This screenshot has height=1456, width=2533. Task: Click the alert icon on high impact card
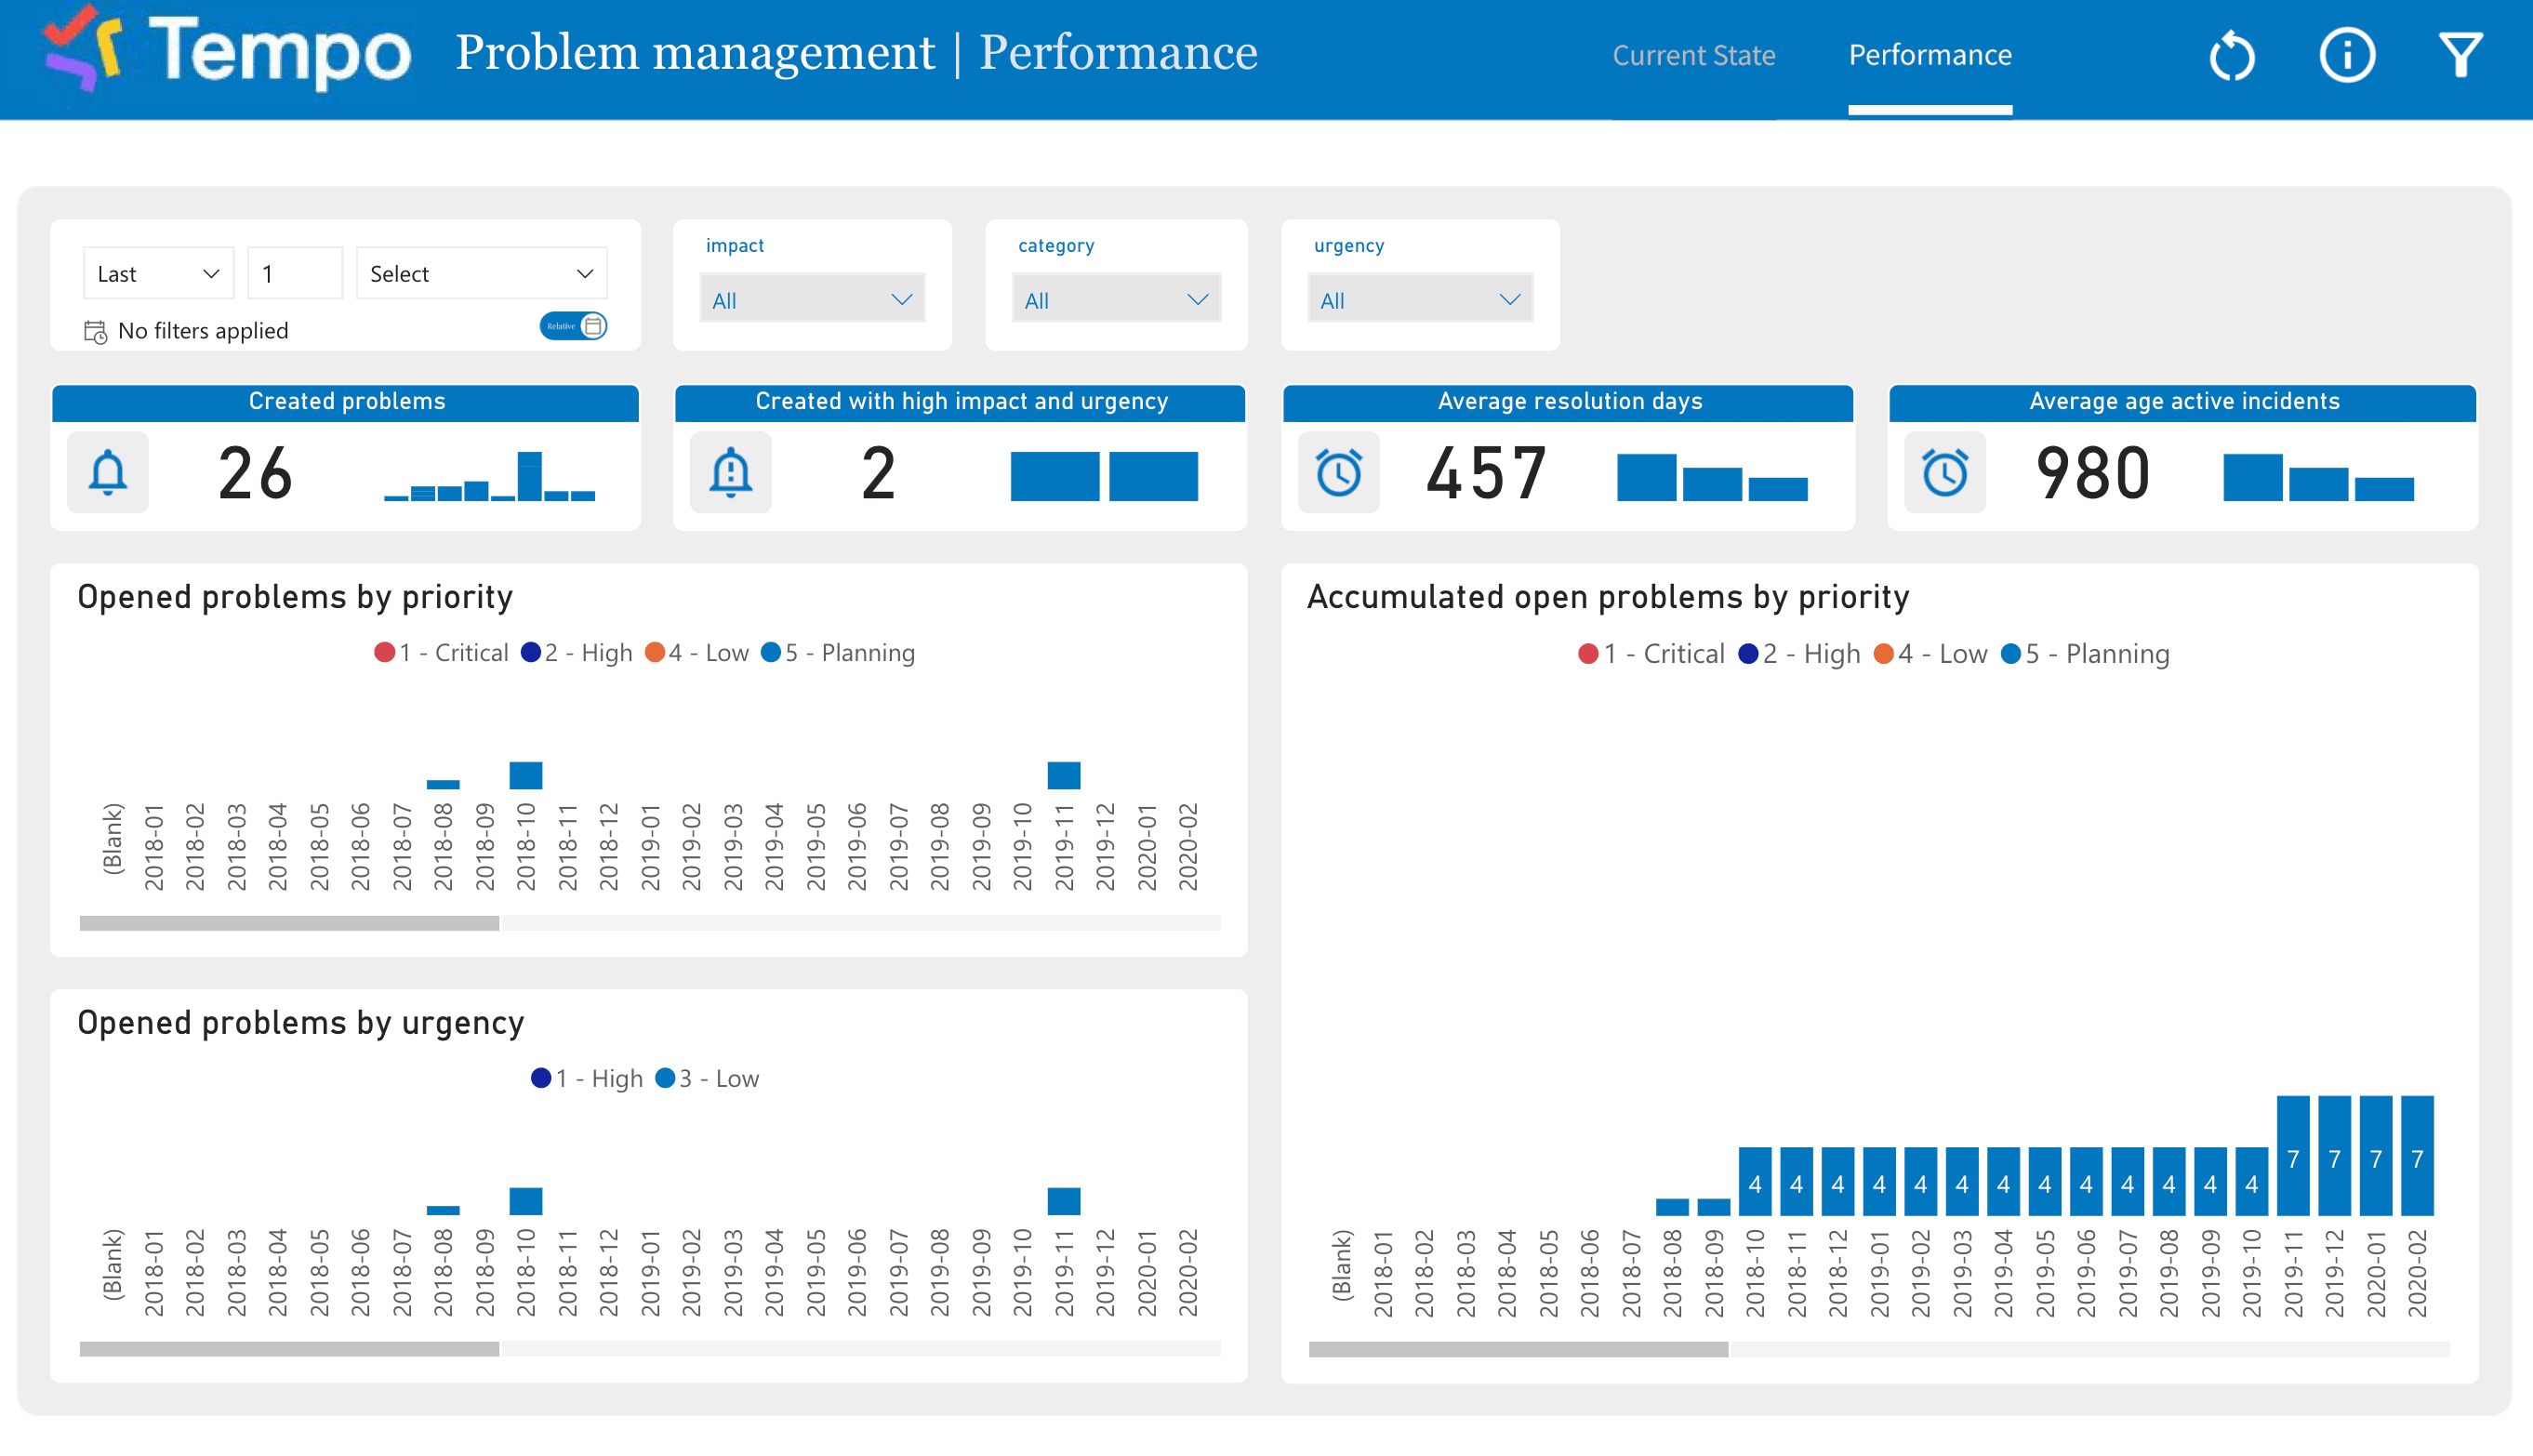point(731,472)
